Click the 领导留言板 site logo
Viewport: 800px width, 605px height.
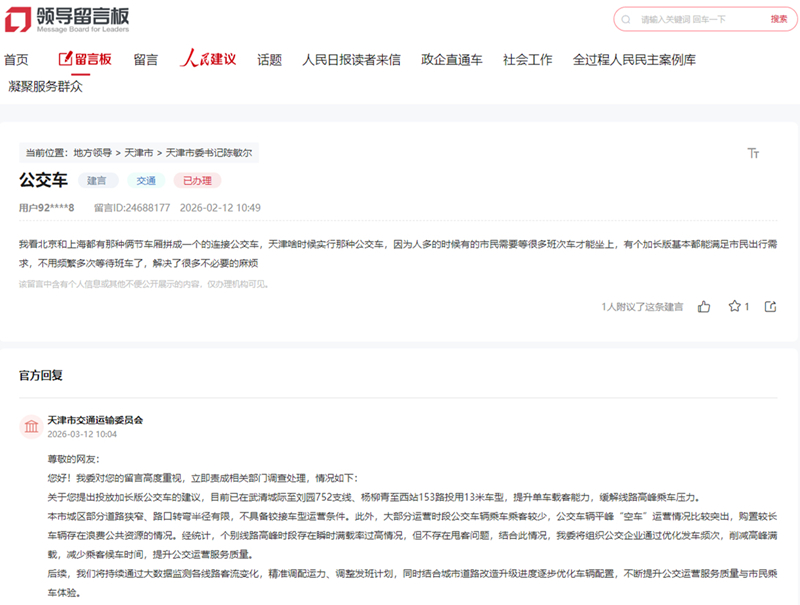(x=67, y=19)
